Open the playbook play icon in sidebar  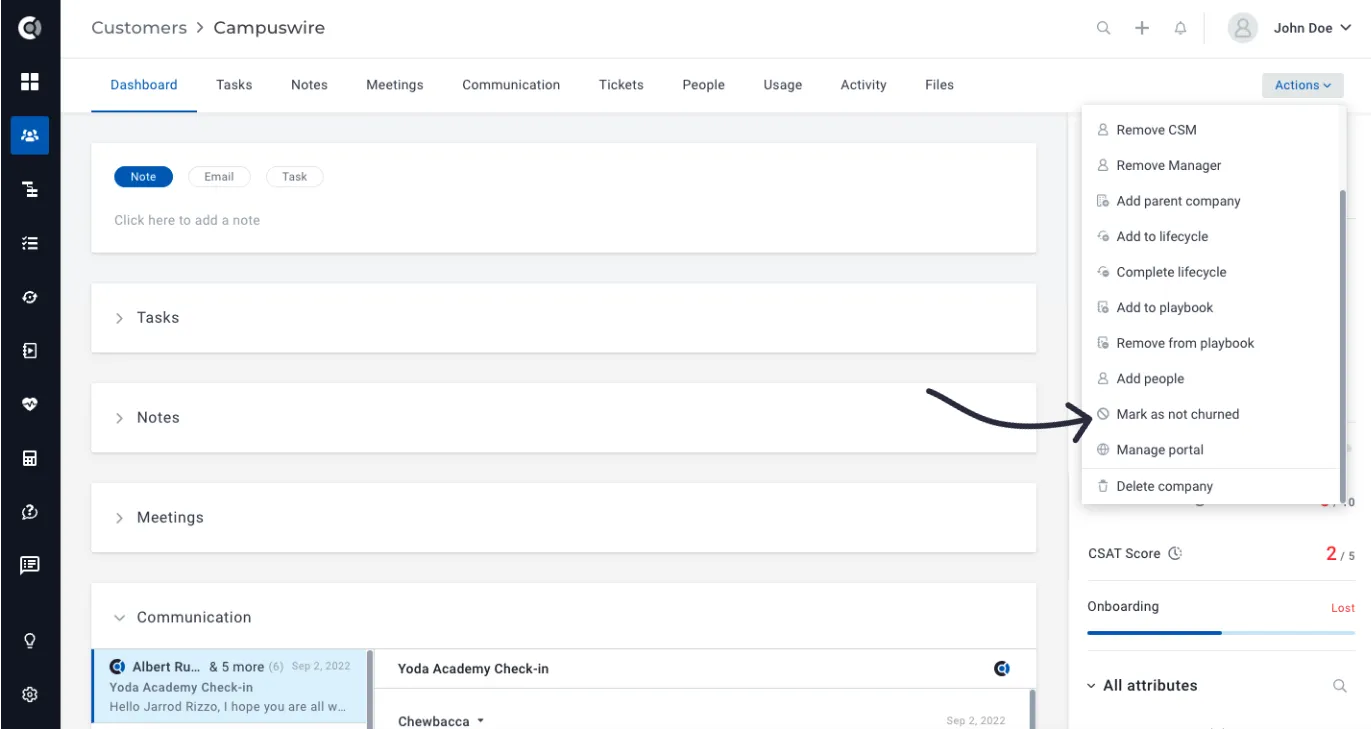point(30,351)
